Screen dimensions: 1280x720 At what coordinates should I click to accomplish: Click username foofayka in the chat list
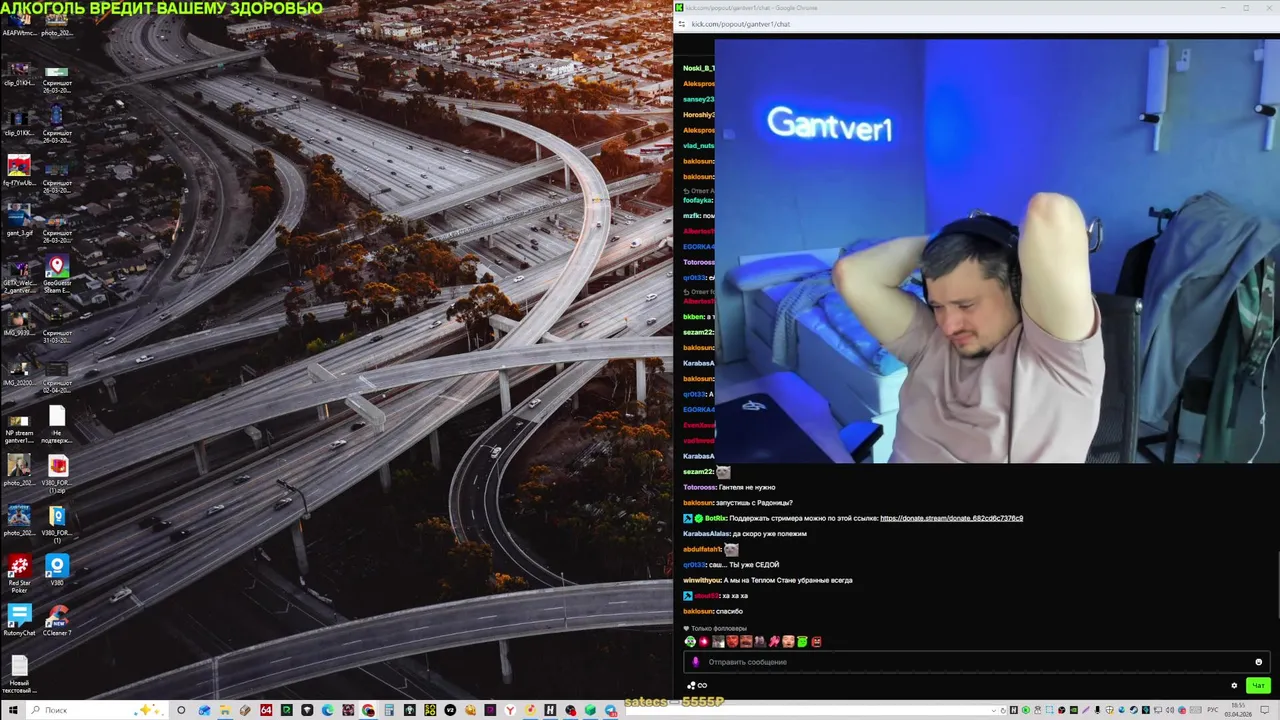click(698, 200)
